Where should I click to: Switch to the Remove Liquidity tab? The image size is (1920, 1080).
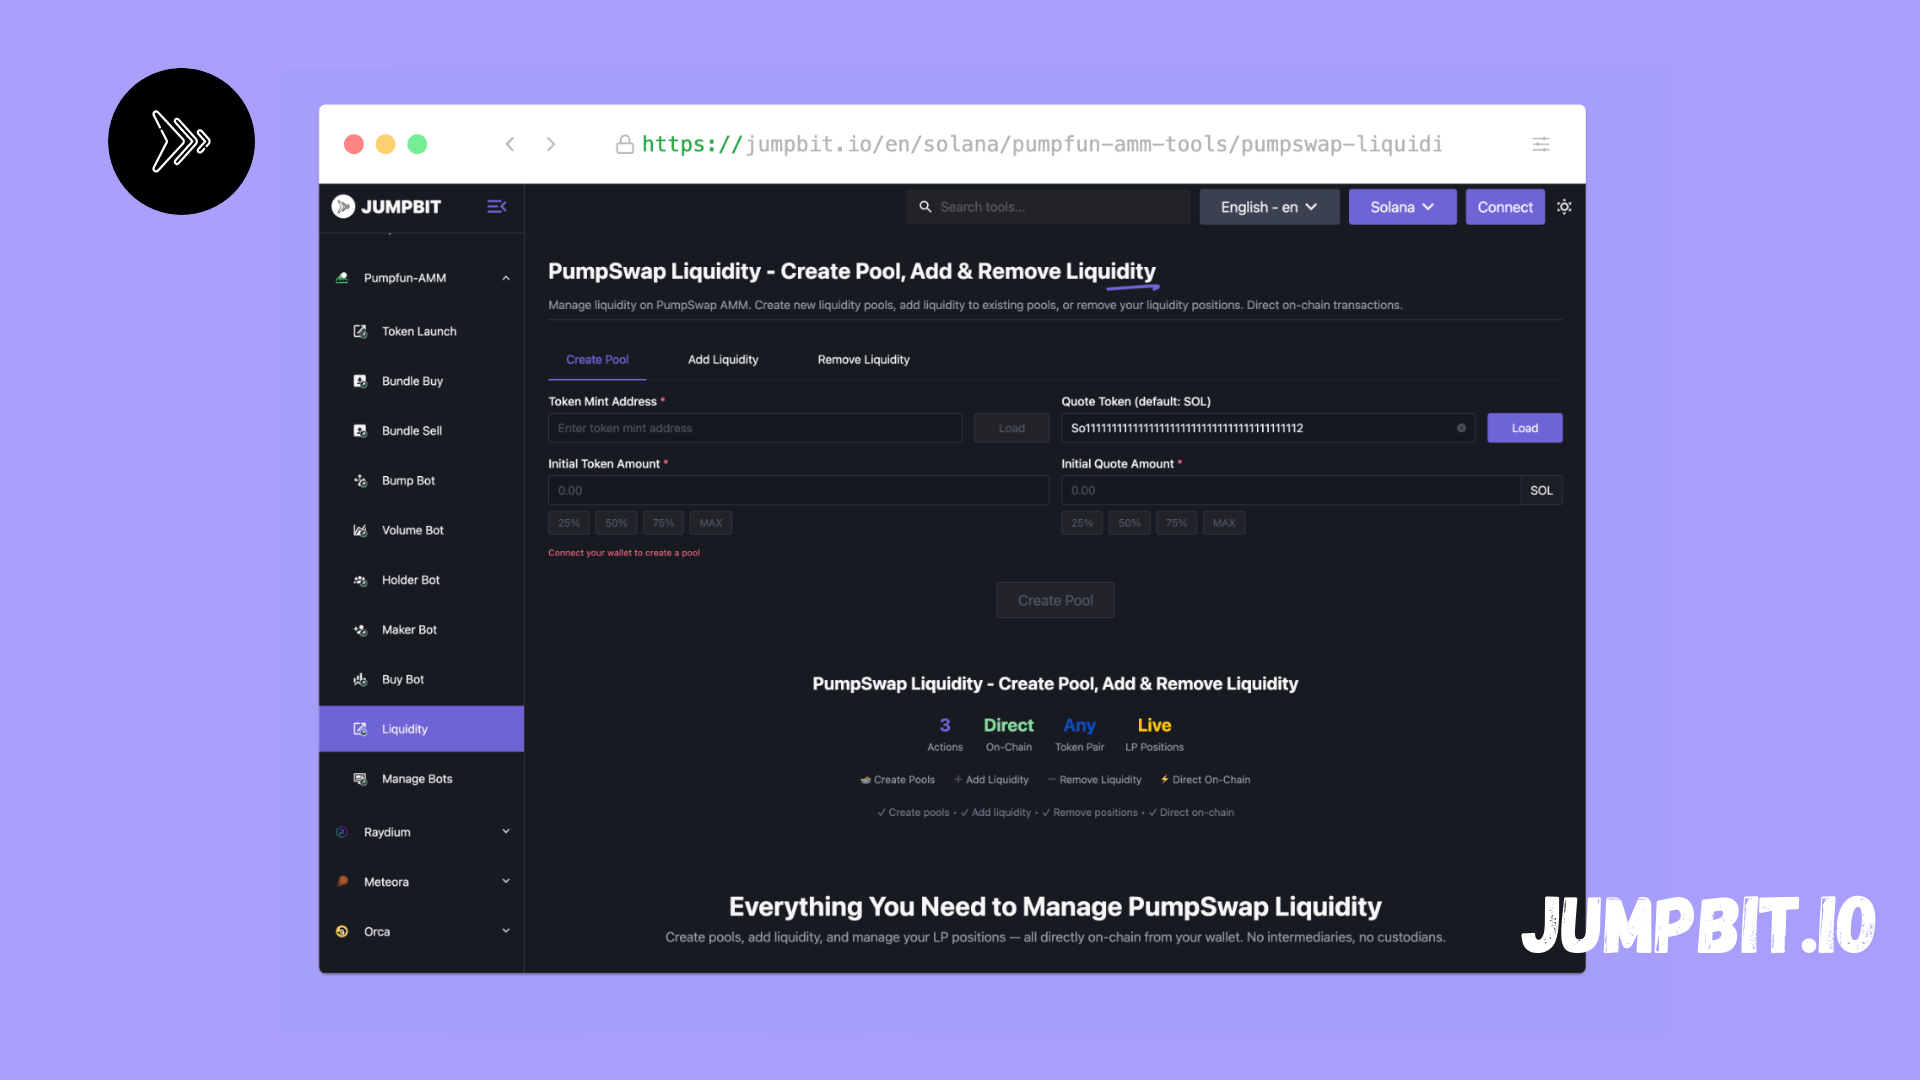[x=863, y=360]
